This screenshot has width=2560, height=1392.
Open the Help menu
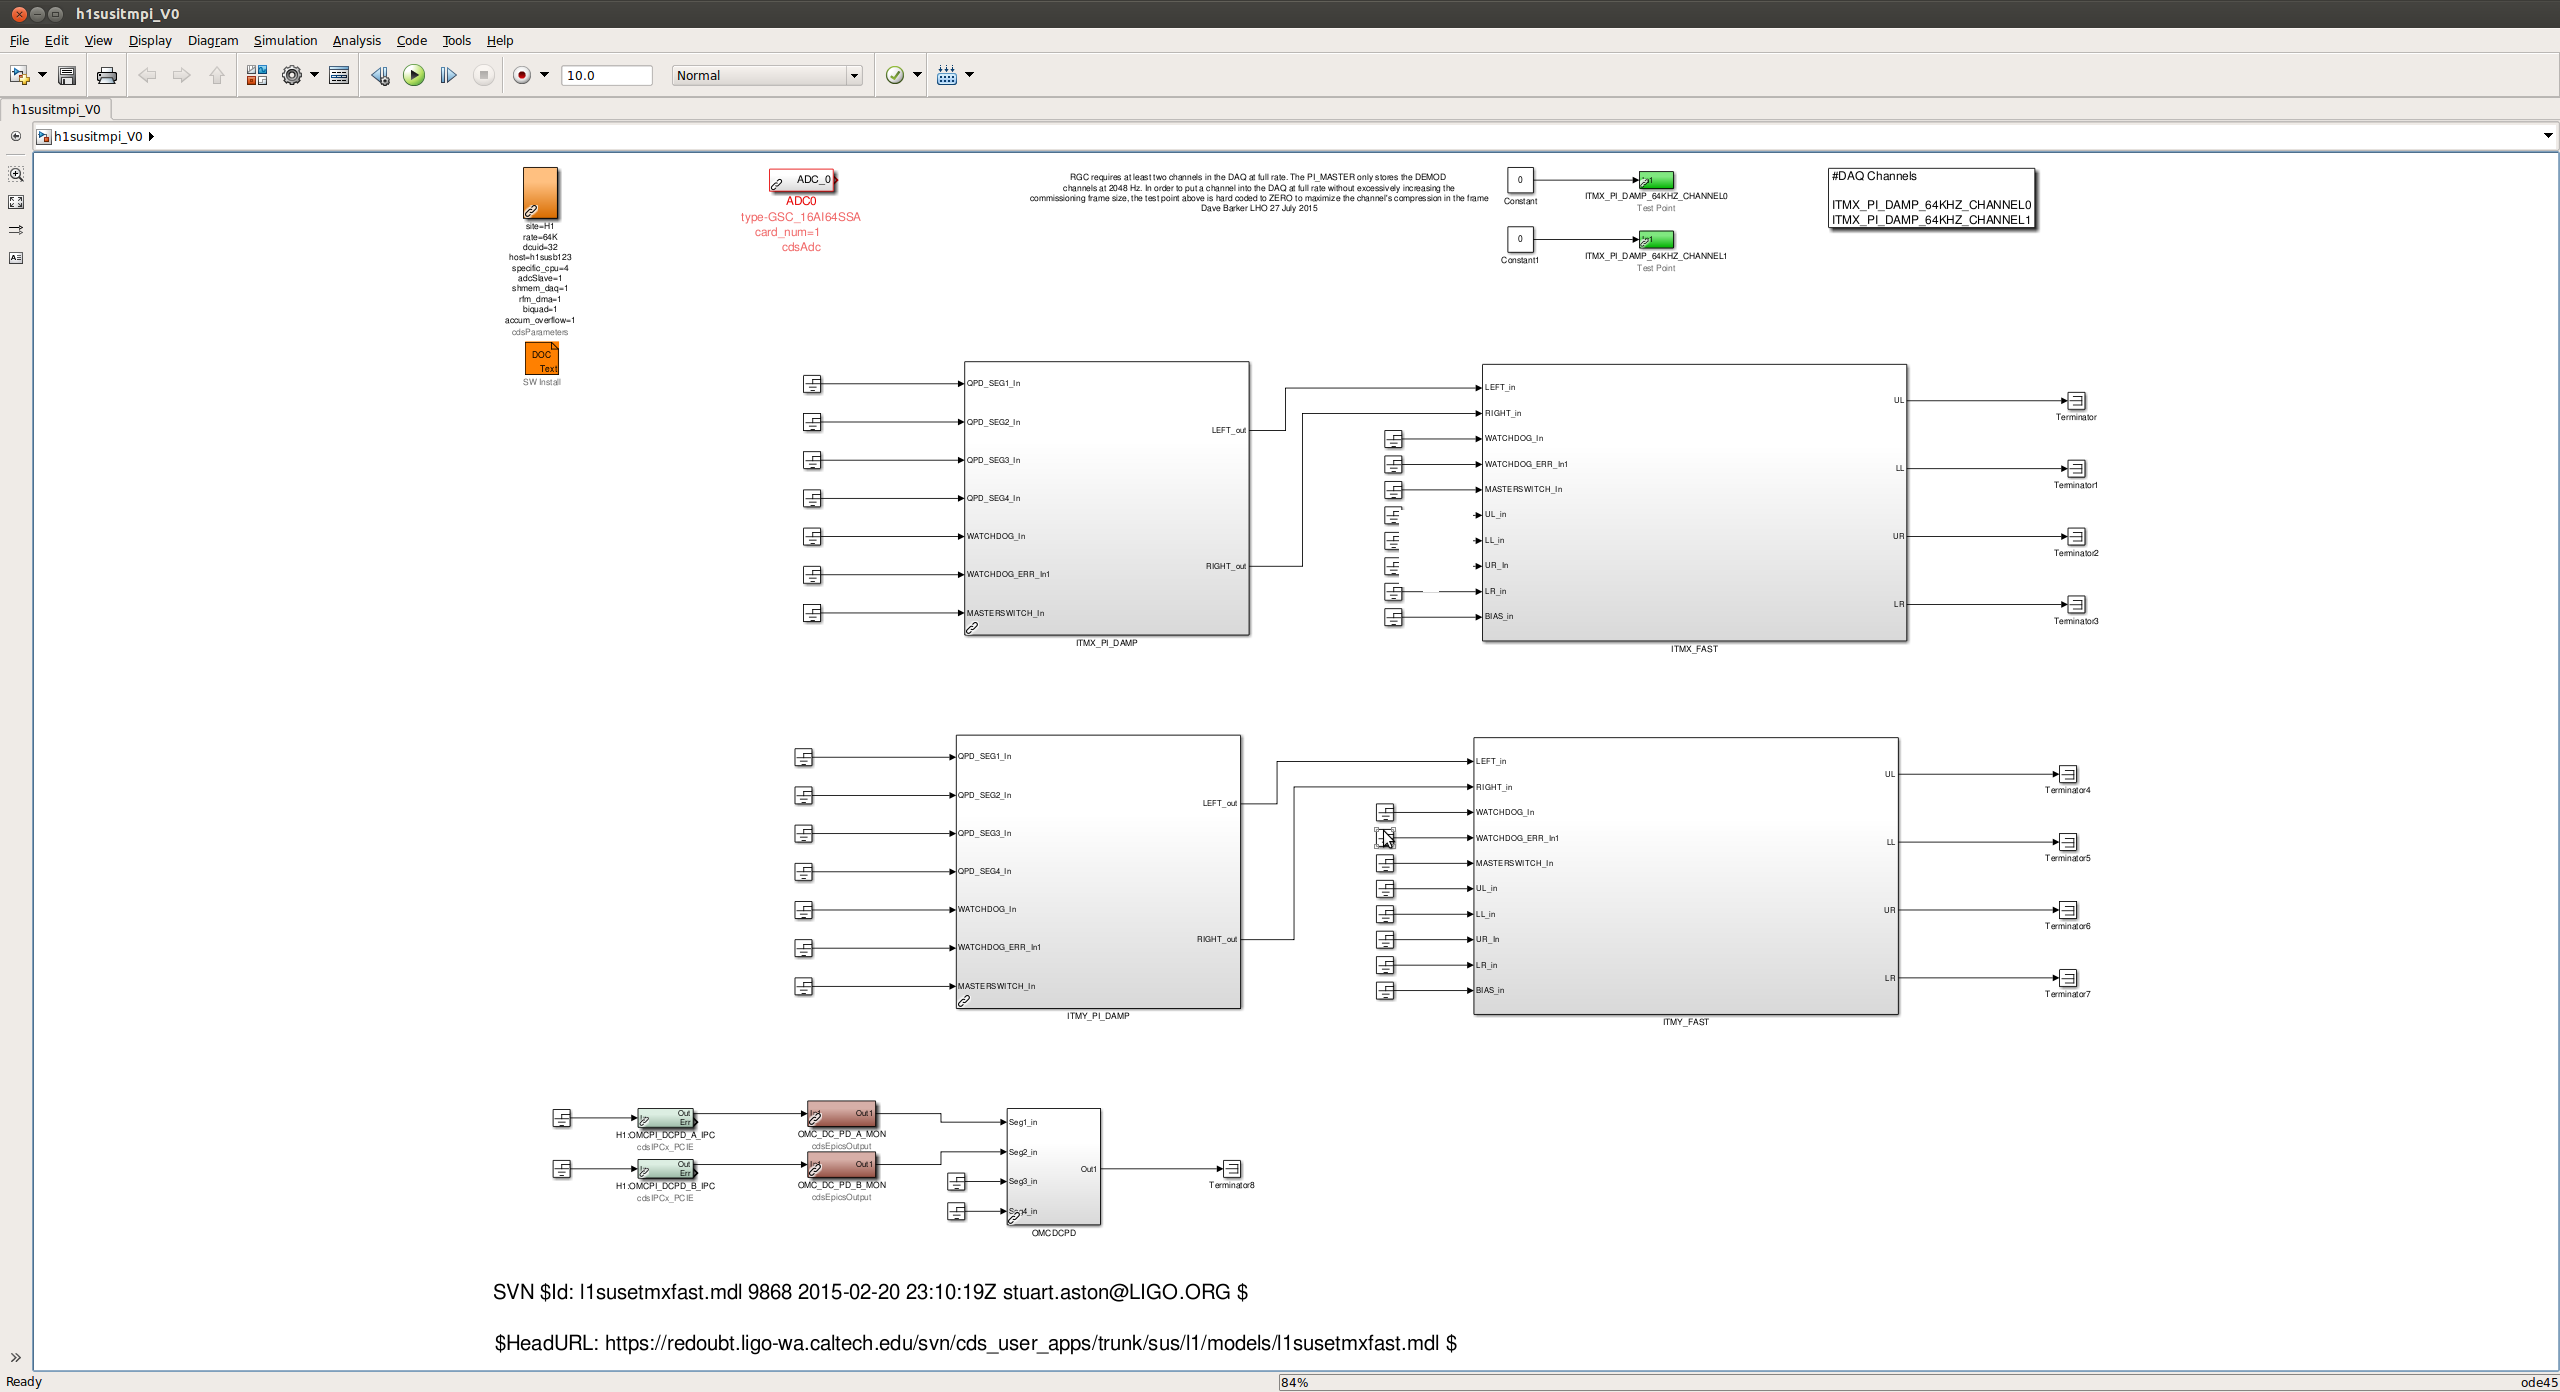click(x=500, y=41)
